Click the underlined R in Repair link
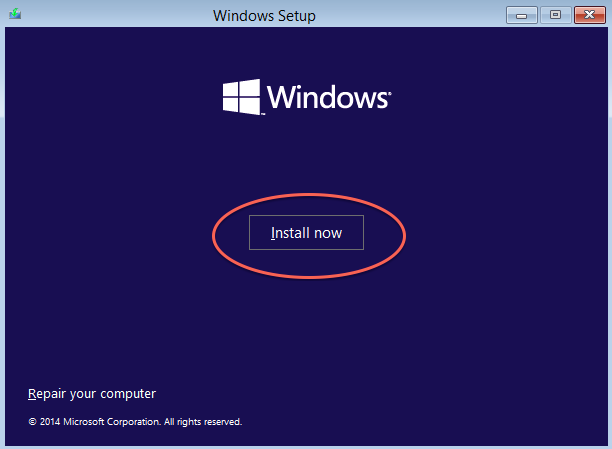This screenshot has height=449, width=612. (x=32, y=393)
